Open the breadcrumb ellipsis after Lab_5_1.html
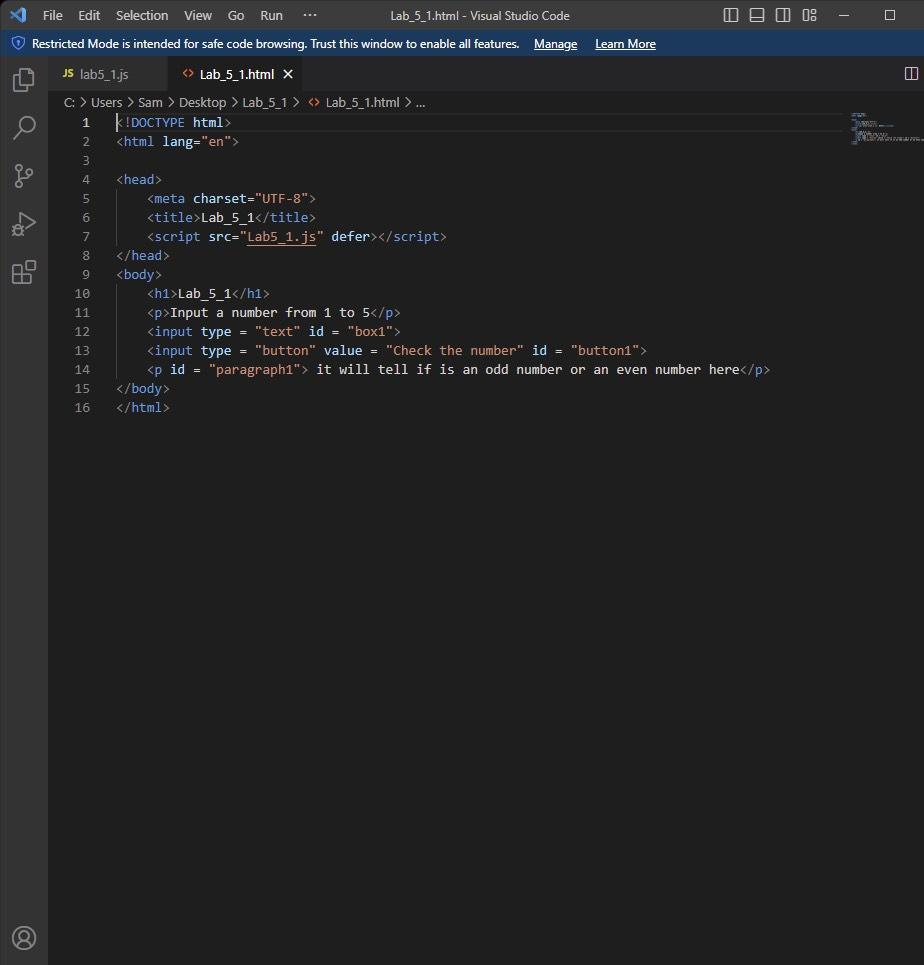Viewport: 924px width, 965px height. pyautogui.click(x=420, y=102)
